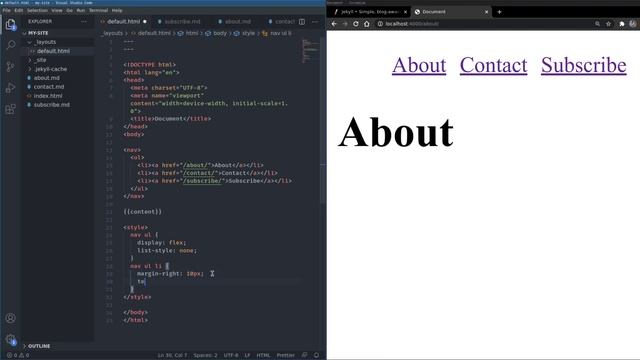Change indentation via Spaces: 2

(x=205, y=355)
